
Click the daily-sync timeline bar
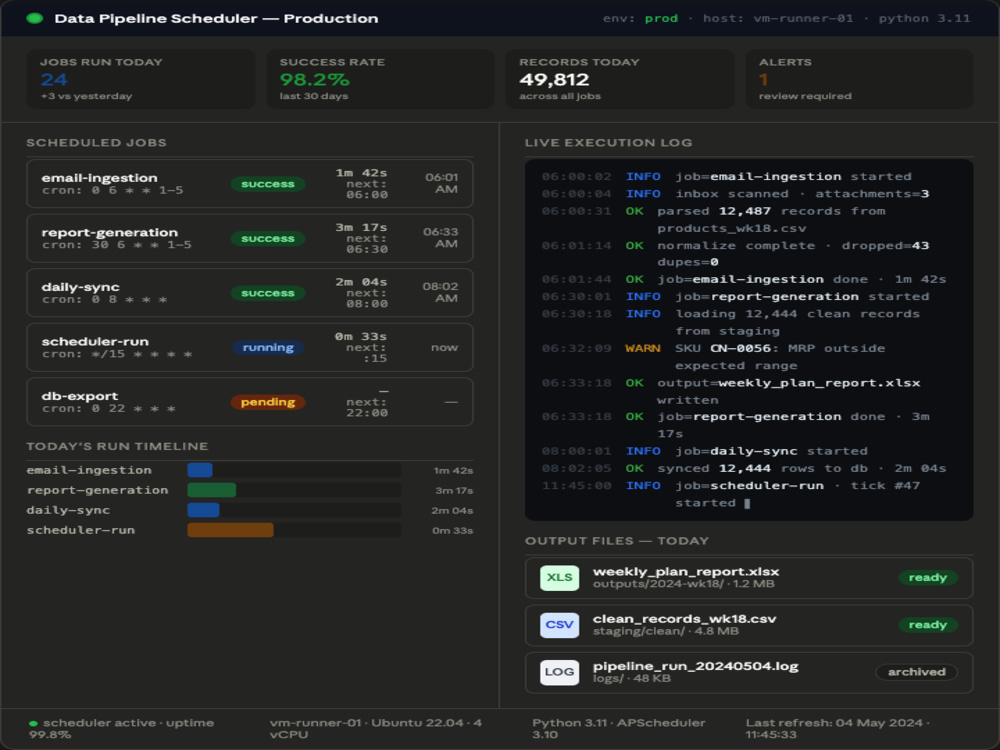(203, 510)
